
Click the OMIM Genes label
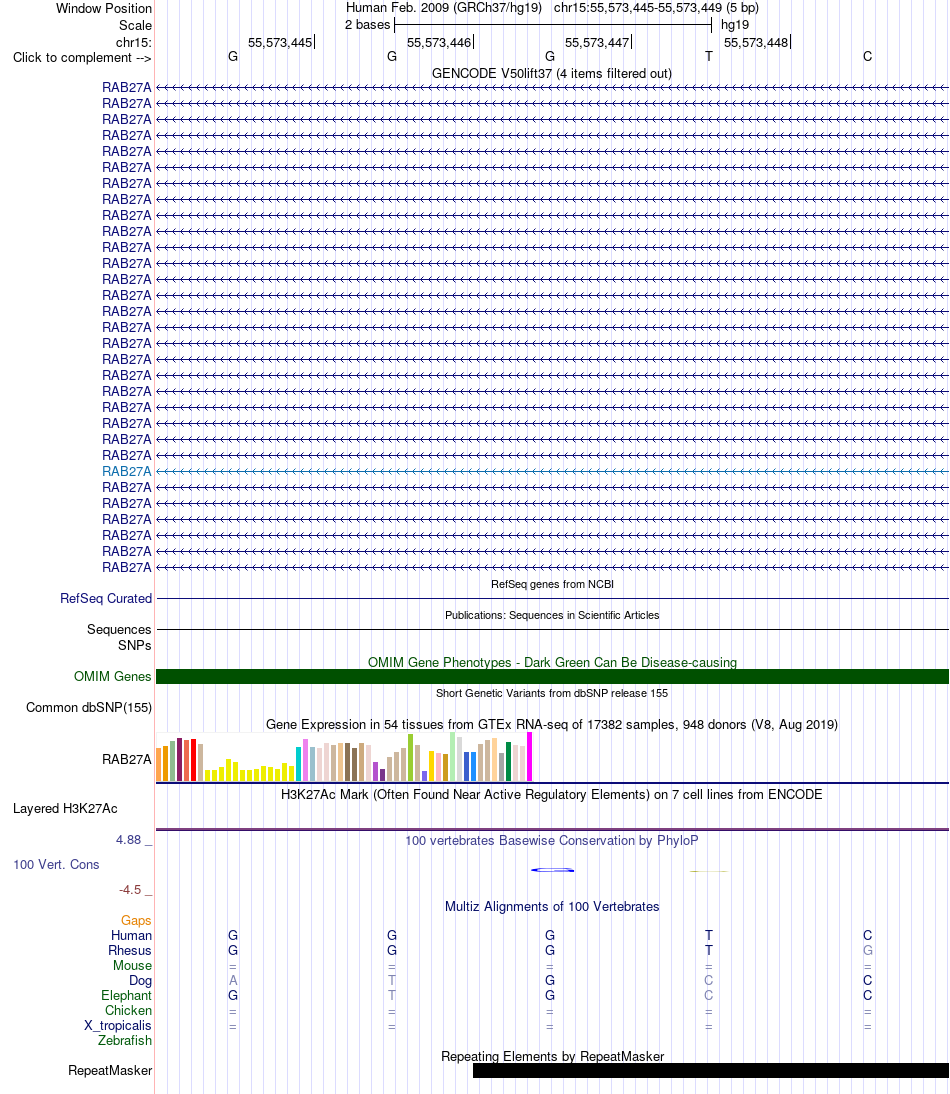[x=112, y=676]
